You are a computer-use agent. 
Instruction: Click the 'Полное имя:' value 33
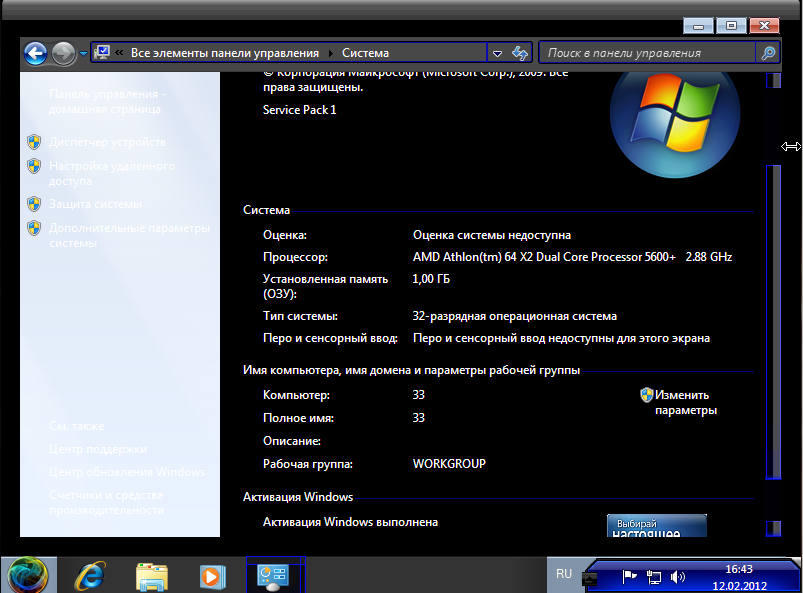(418, 418)
